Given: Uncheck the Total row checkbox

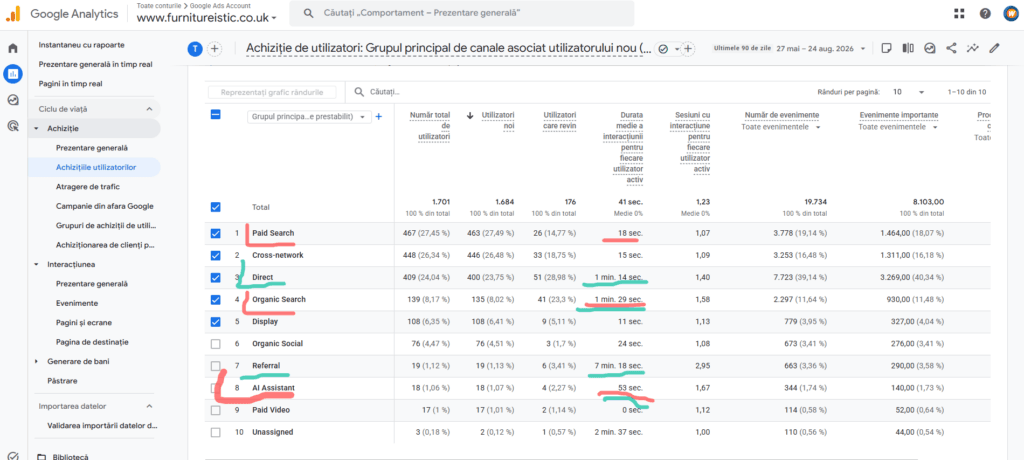Looking at the screenshot, I should pyautogui.click(x=216, y=207).
